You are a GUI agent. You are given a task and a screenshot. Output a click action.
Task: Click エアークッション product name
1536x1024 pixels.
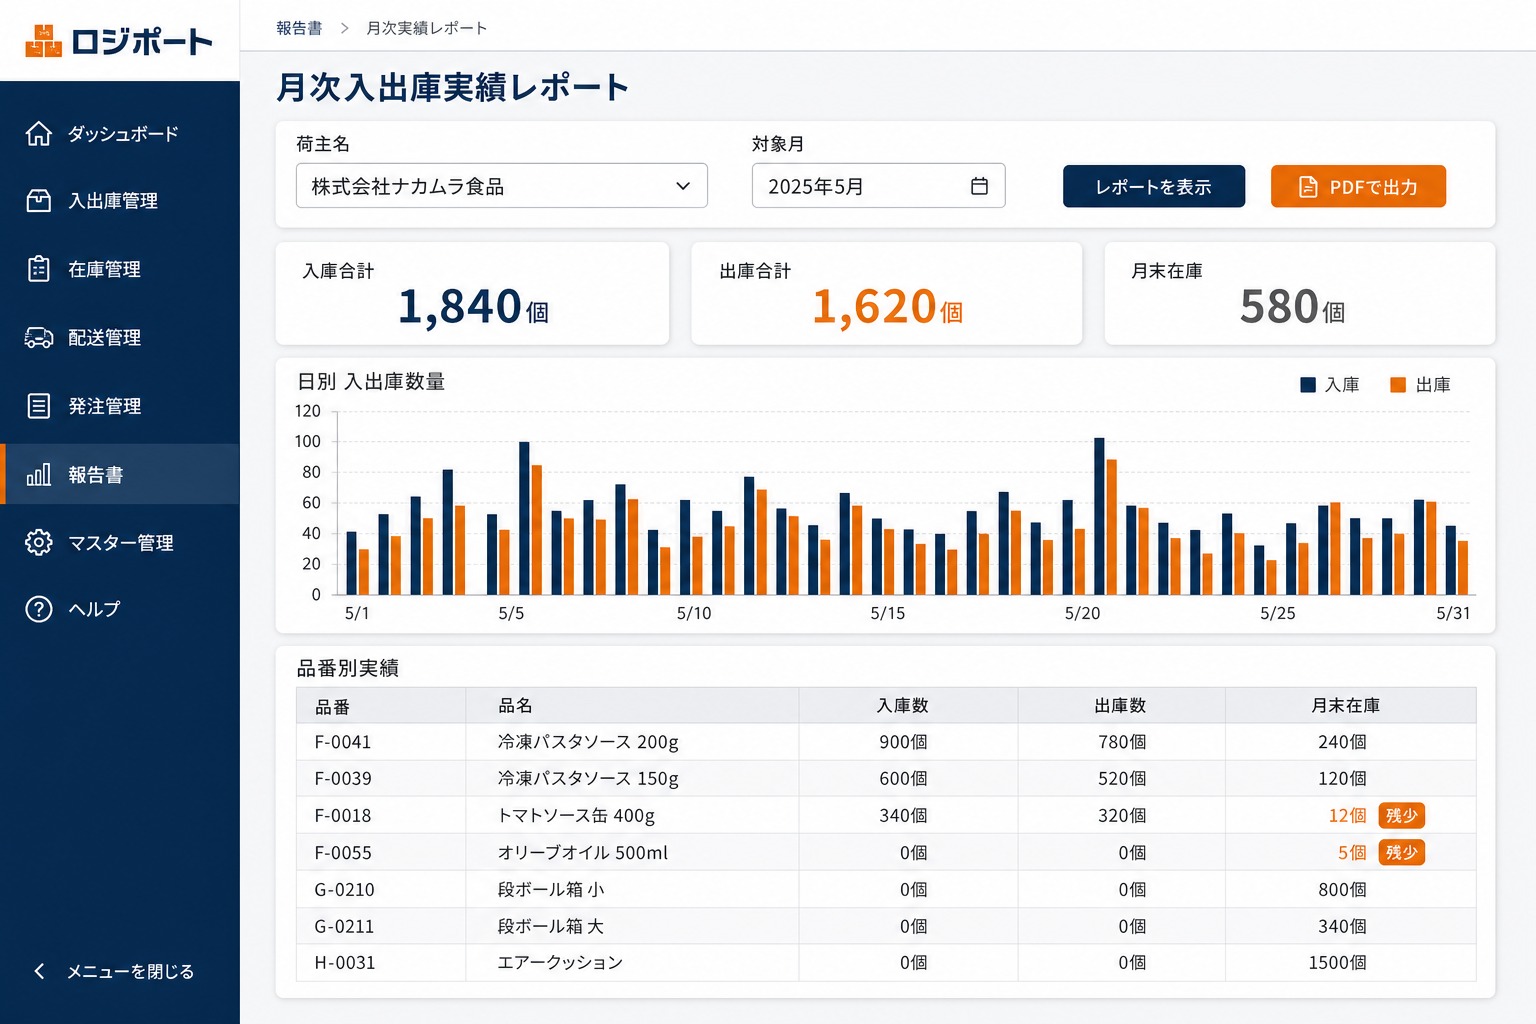tap(560, 963)
